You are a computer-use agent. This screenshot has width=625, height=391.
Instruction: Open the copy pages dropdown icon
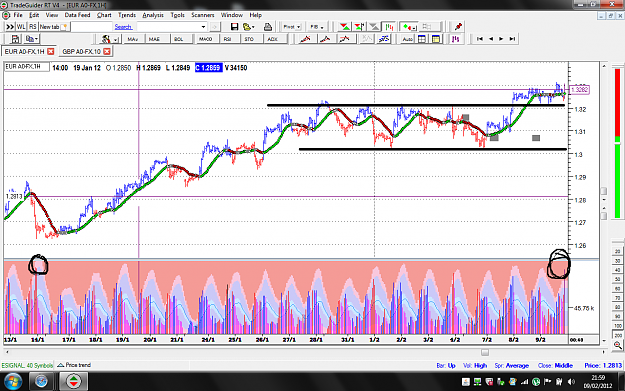click(x=32, y=39)
